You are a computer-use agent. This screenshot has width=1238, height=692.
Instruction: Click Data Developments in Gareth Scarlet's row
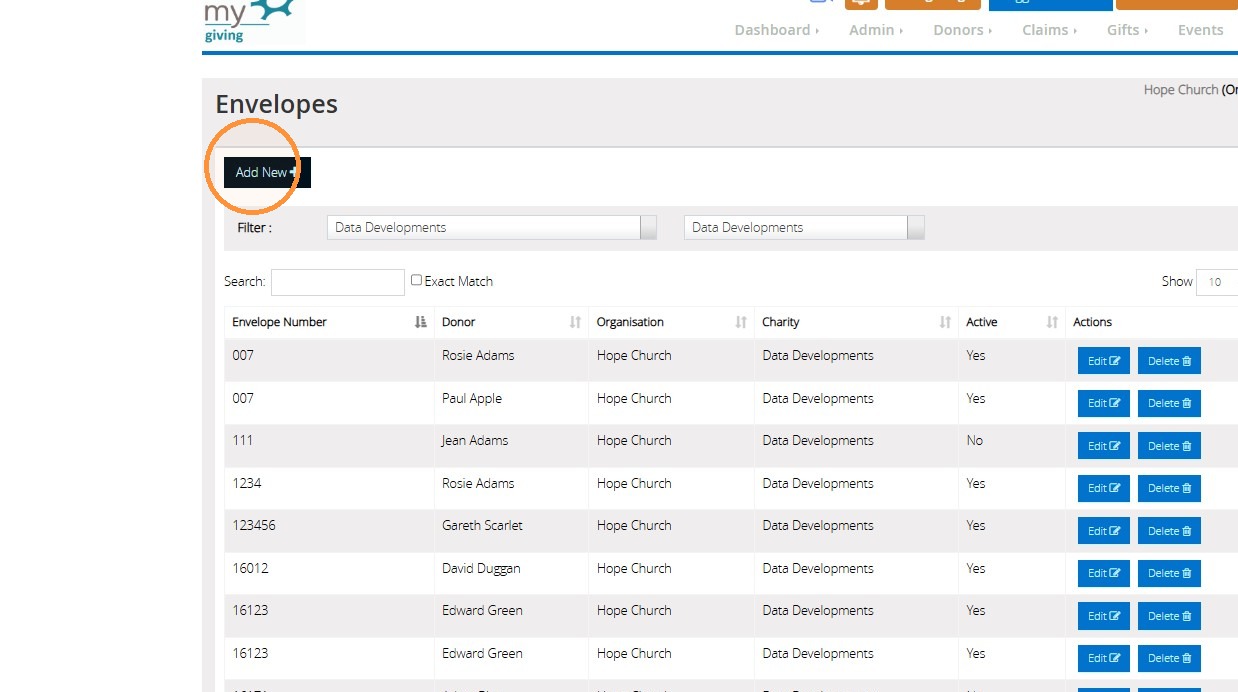coord(818,525)
